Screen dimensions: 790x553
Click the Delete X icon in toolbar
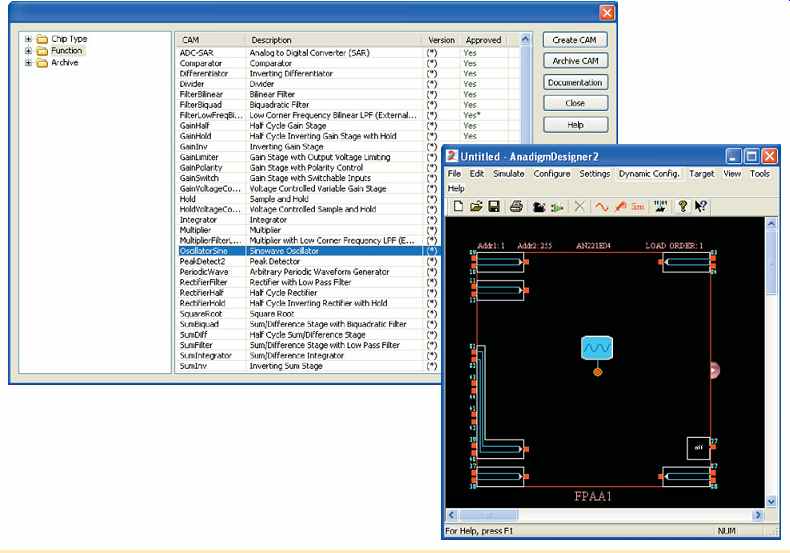[x=579, y=206]
